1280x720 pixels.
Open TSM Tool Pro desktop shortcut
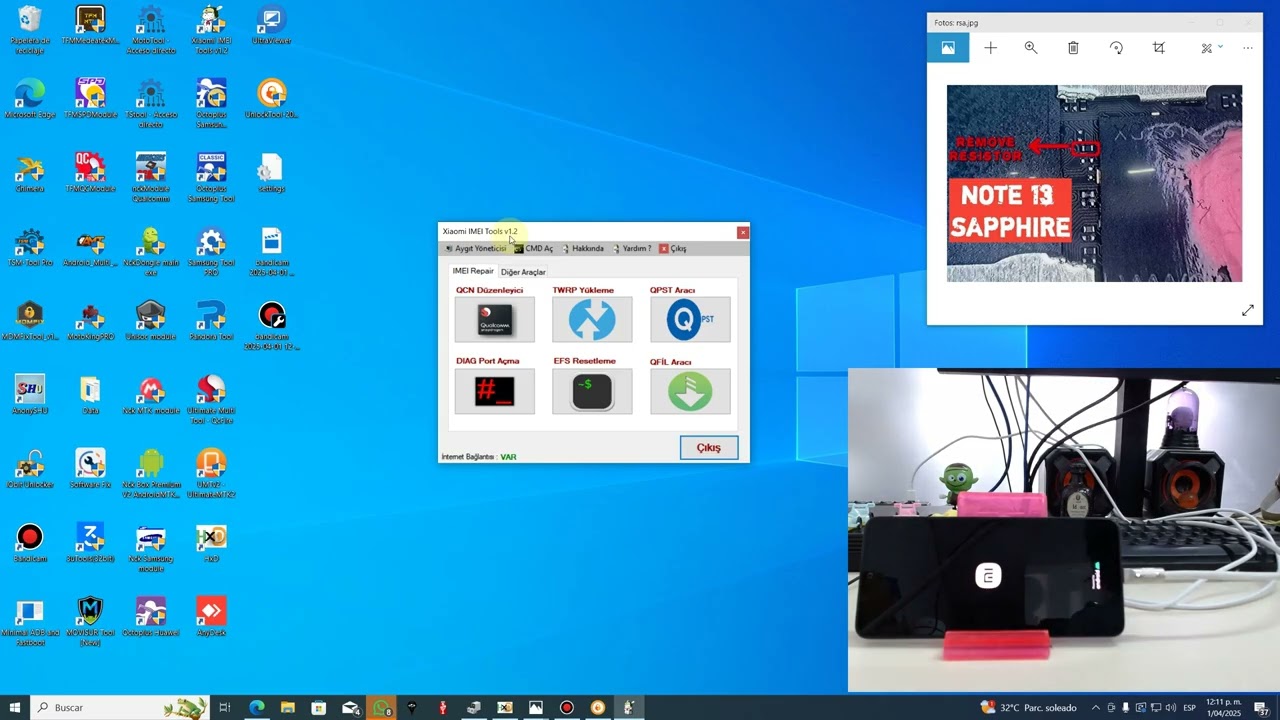[x=30, y=247]
